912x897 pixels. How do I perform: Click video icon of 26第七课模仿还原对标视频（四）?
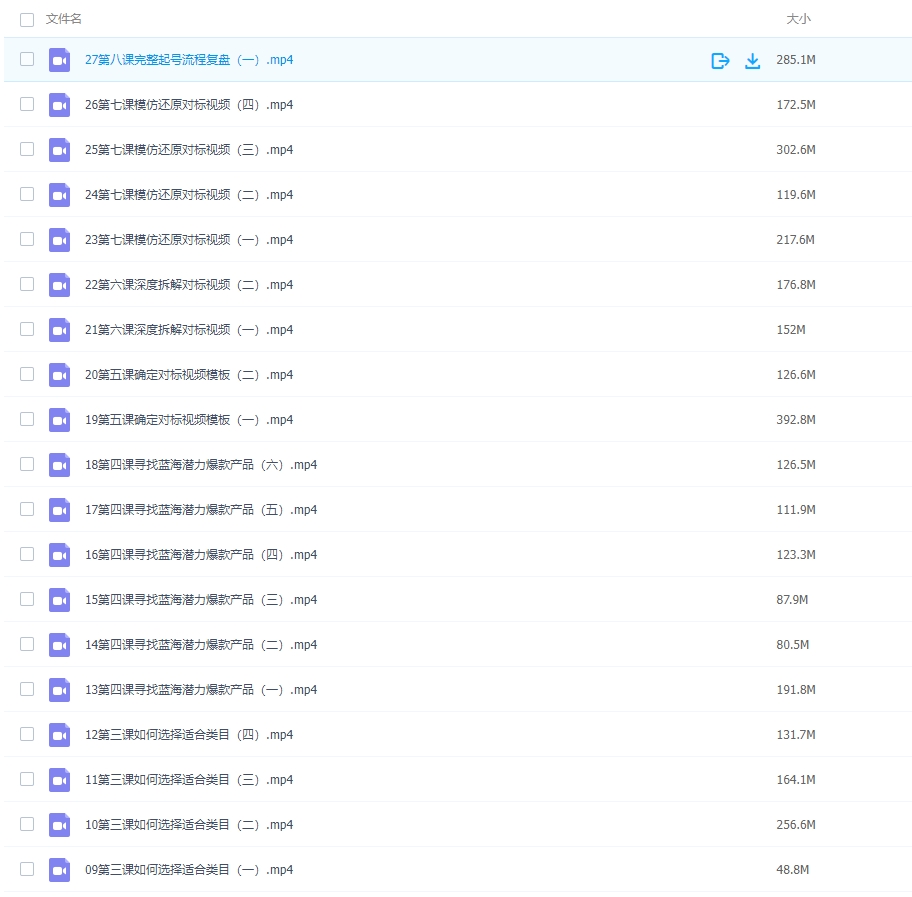click(x=59, y=105)
